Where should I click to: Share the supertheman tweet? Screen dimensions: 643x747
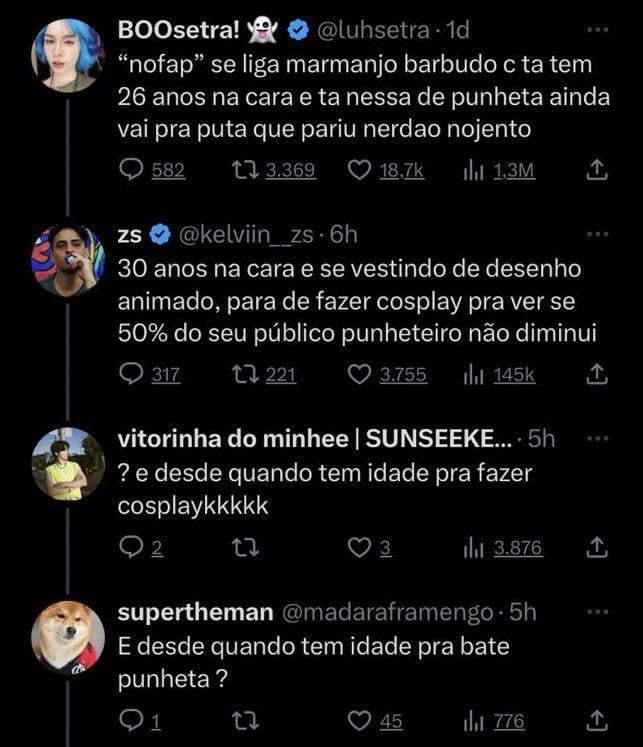pos(596,721)
